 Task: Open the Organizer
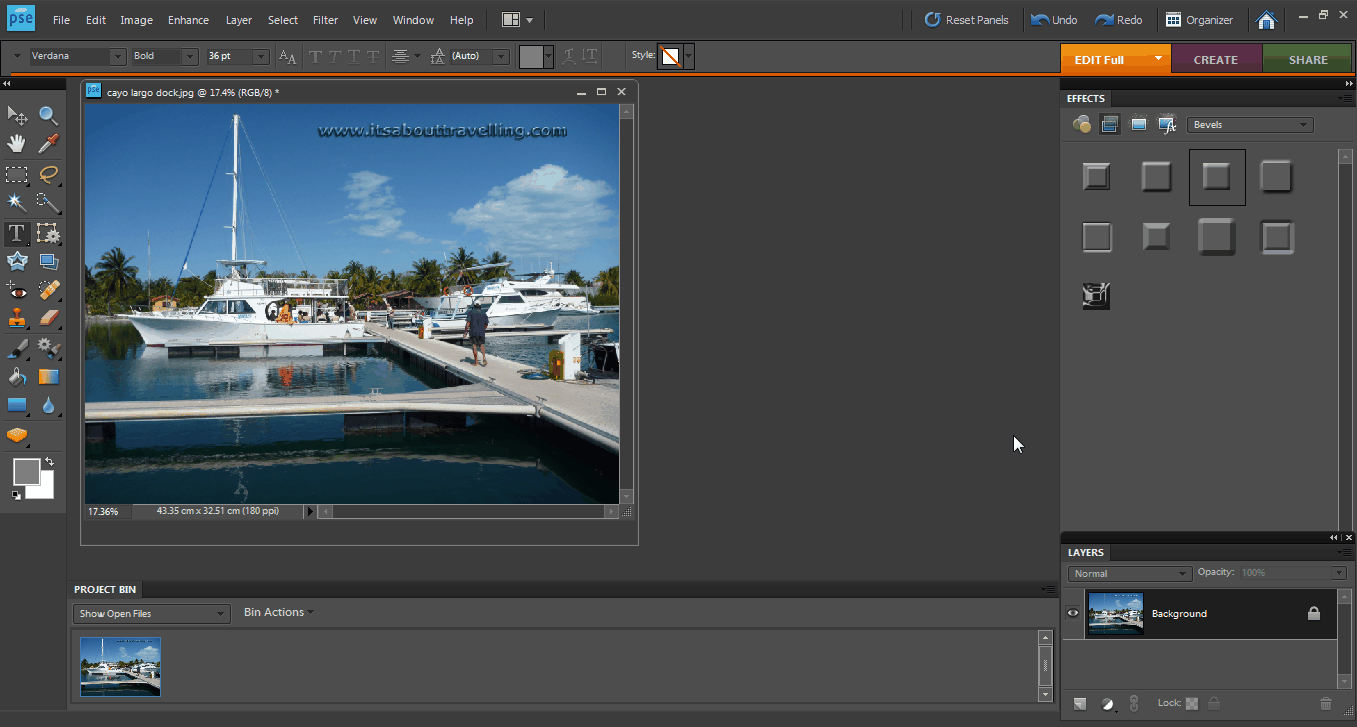(x=1199, y=20)
